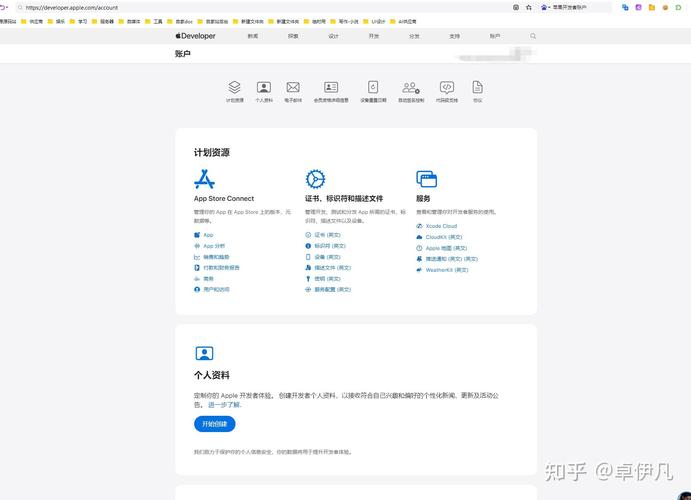Open the WeatherKit (英文) link
This screenshot has width=691, height=500.
[x=446, y=270]
